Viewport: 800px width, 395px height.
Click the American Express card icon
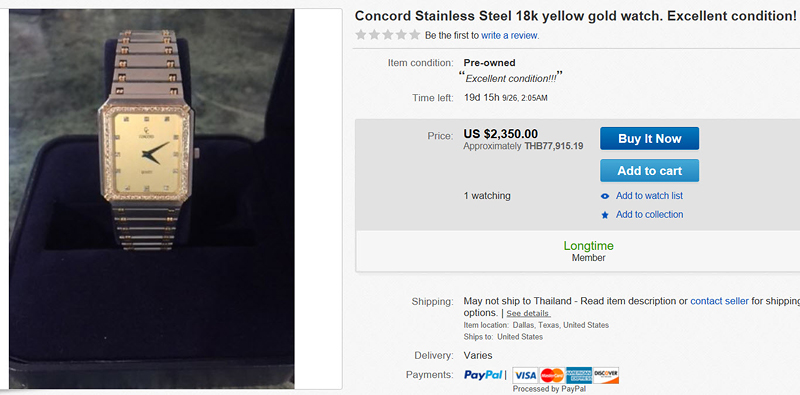click(x=579, y=376)
